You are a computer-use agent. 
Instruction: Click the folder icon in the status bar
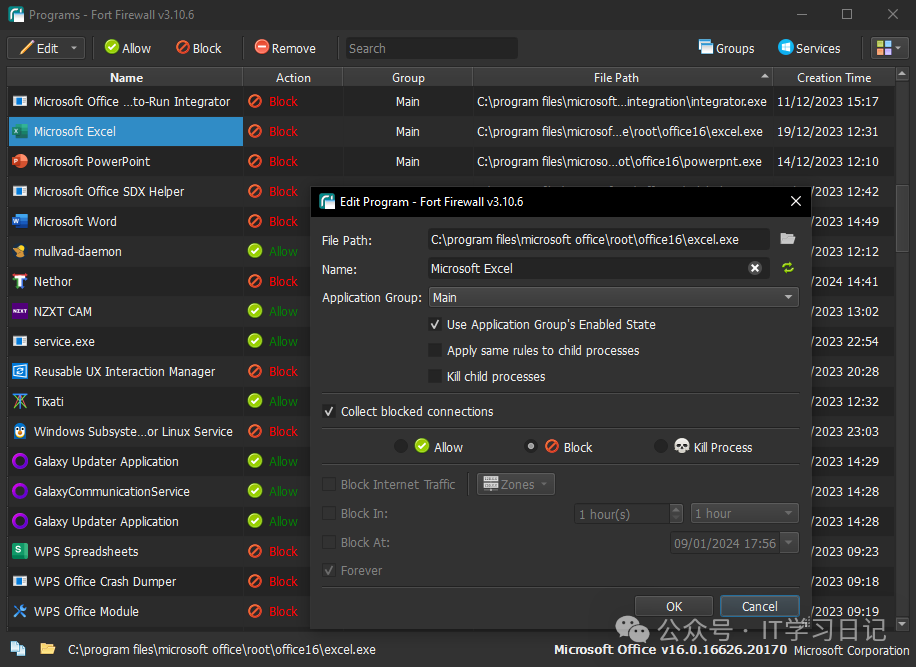(47, 649)
